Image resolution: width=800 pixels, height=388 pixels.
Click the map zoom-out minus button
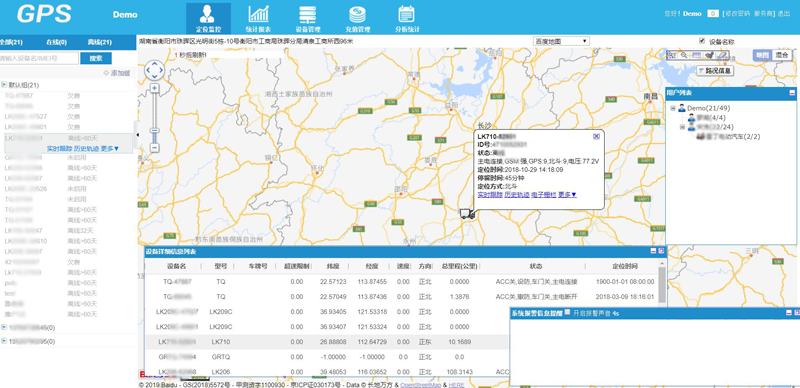coord(155,148)
